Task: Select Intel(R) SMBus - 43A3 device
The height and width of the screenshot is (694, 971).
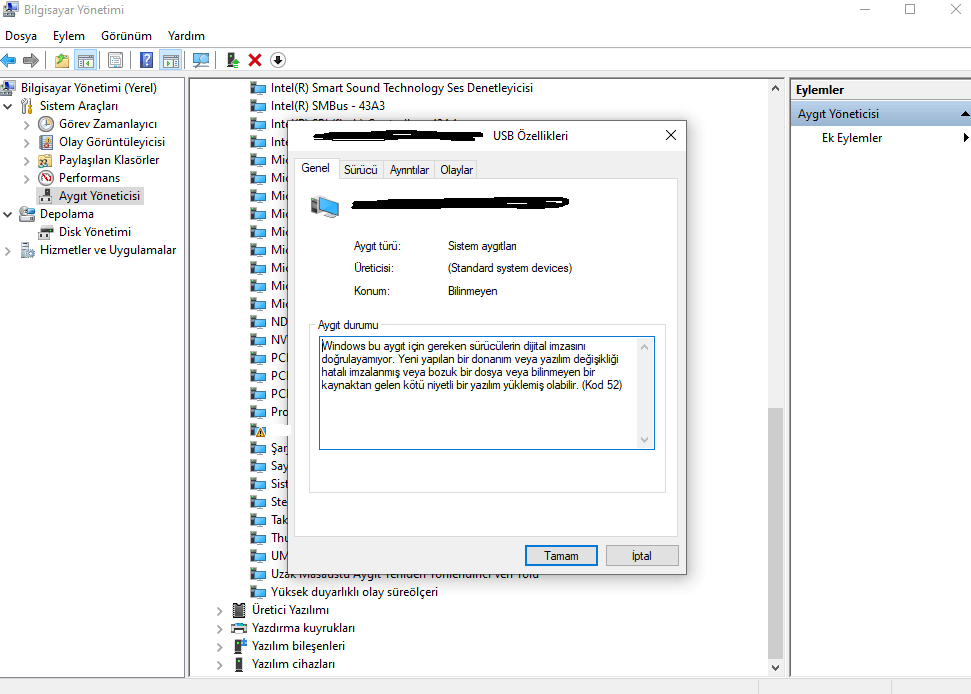Action: click(x=328, y=106)
